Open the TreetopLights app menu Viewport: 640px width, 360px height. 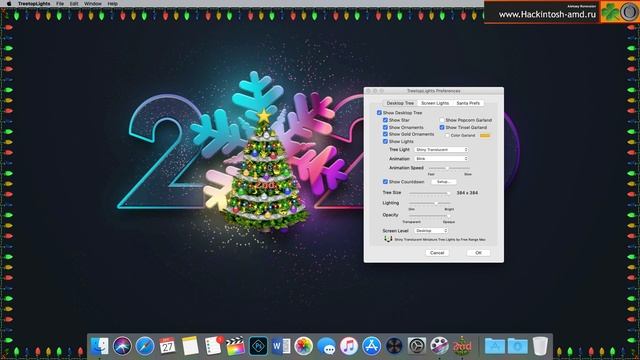34,3
